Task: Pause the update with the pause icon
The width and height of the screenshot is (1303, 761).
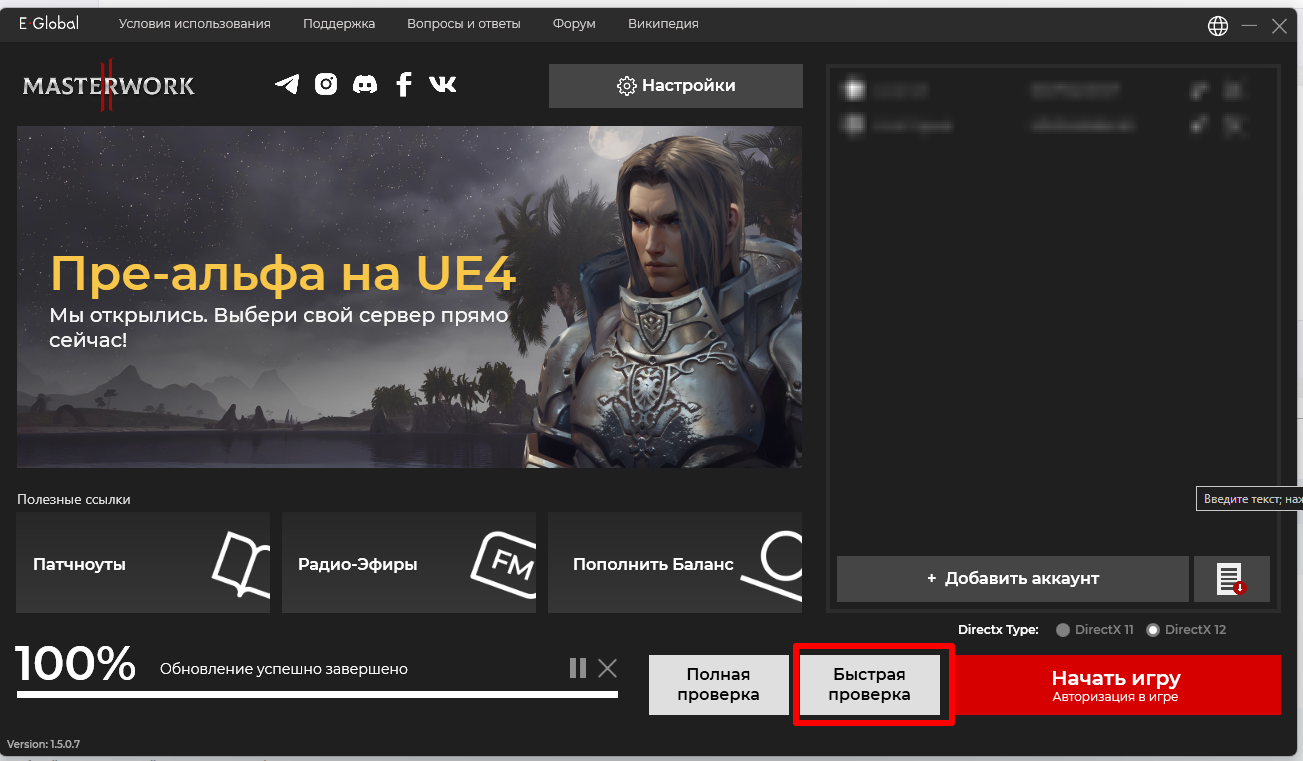Action: (578, 668)
